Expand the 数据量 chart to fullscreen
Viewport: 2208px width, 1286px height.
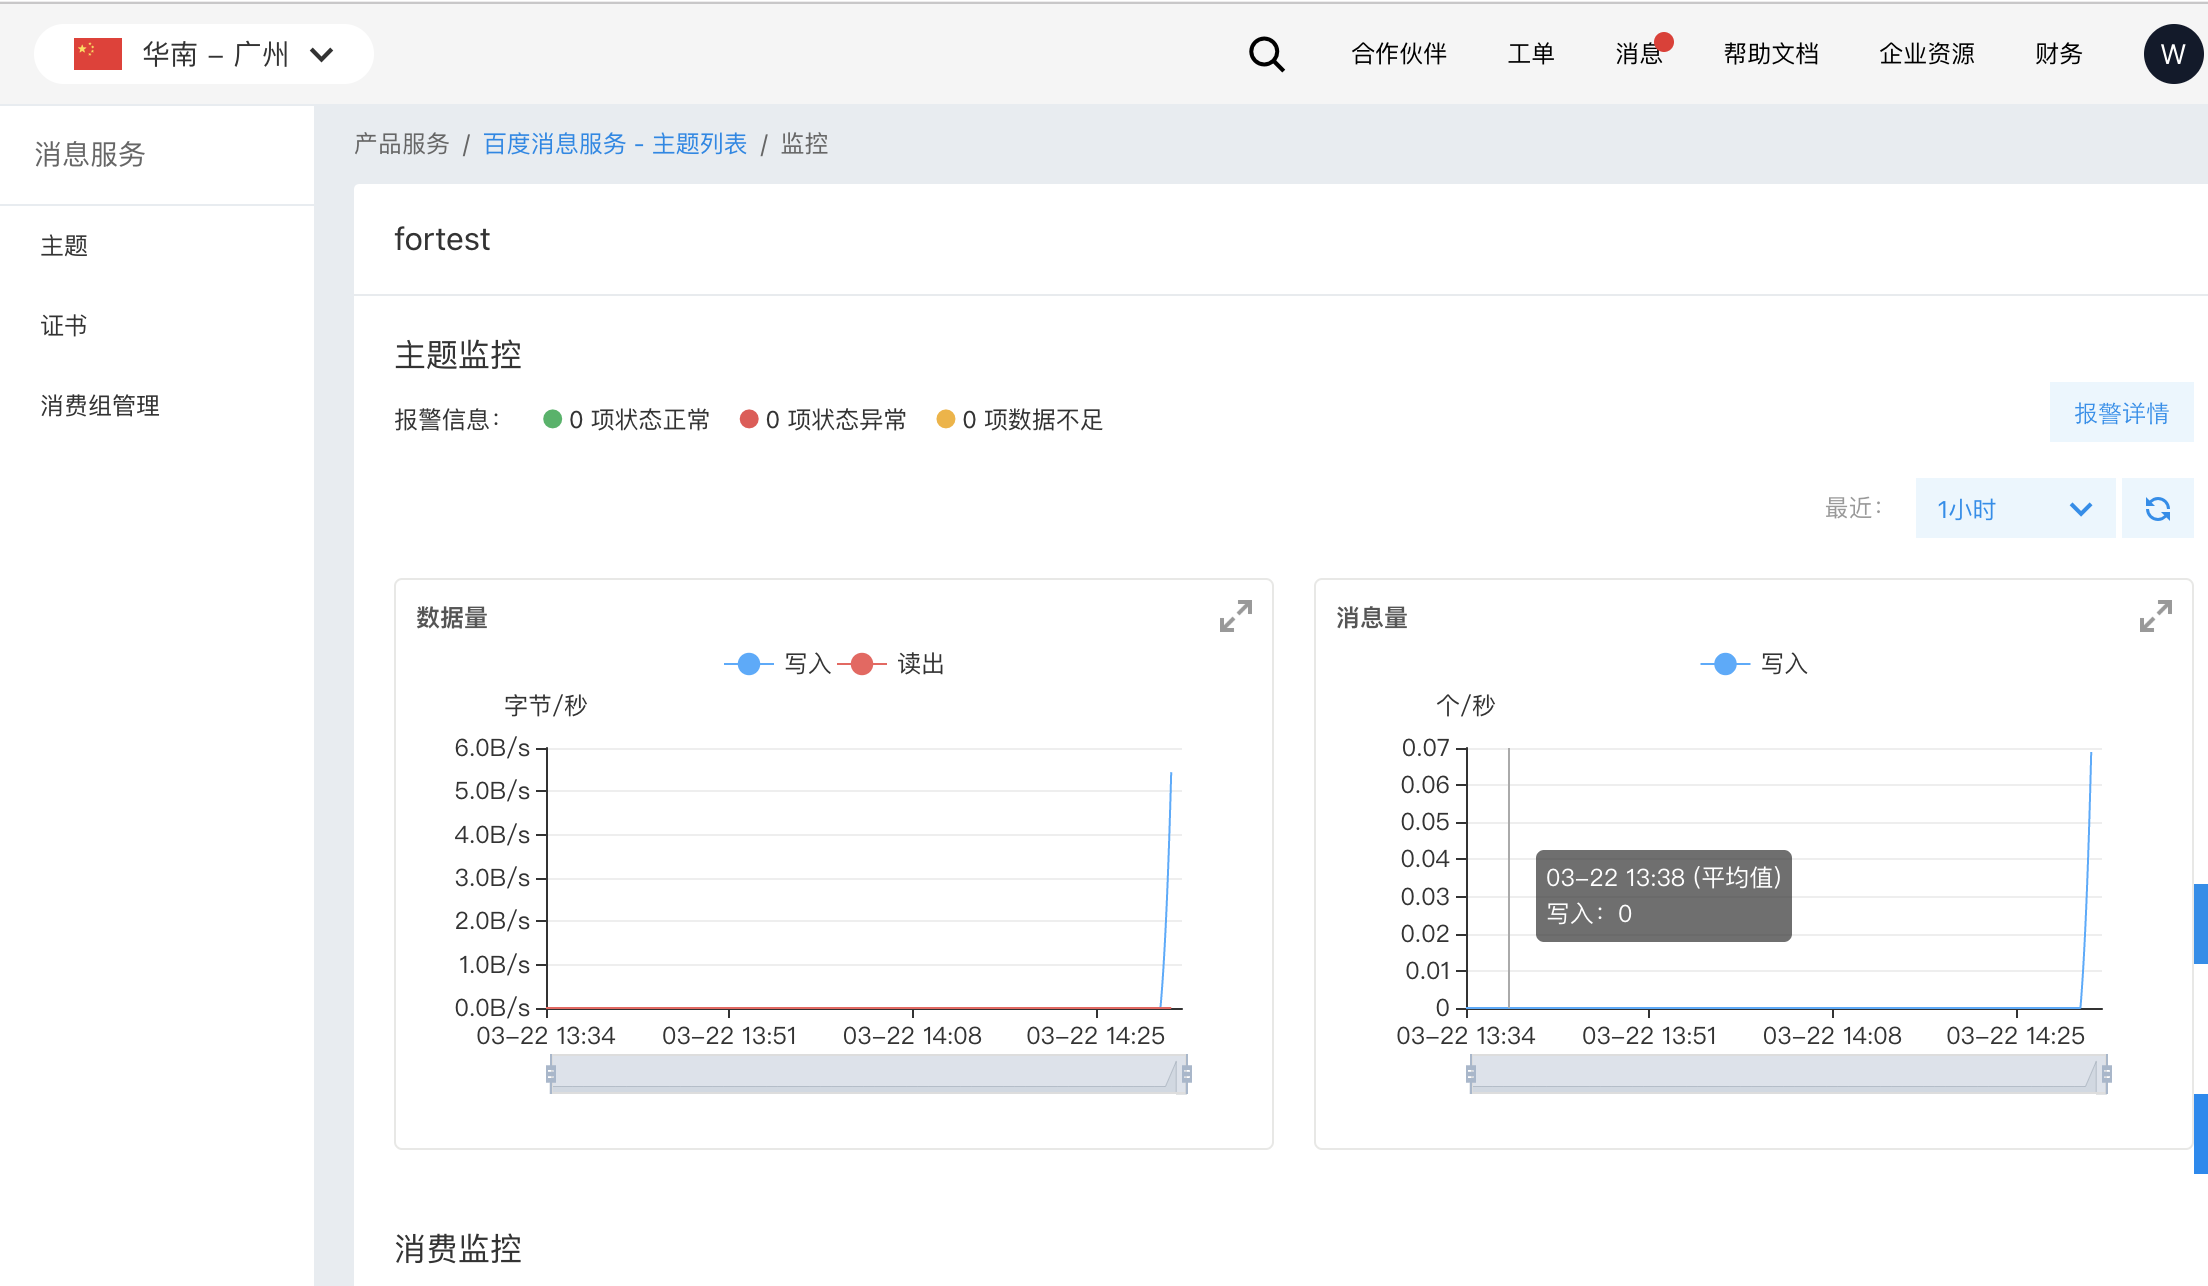[1236, 616]
